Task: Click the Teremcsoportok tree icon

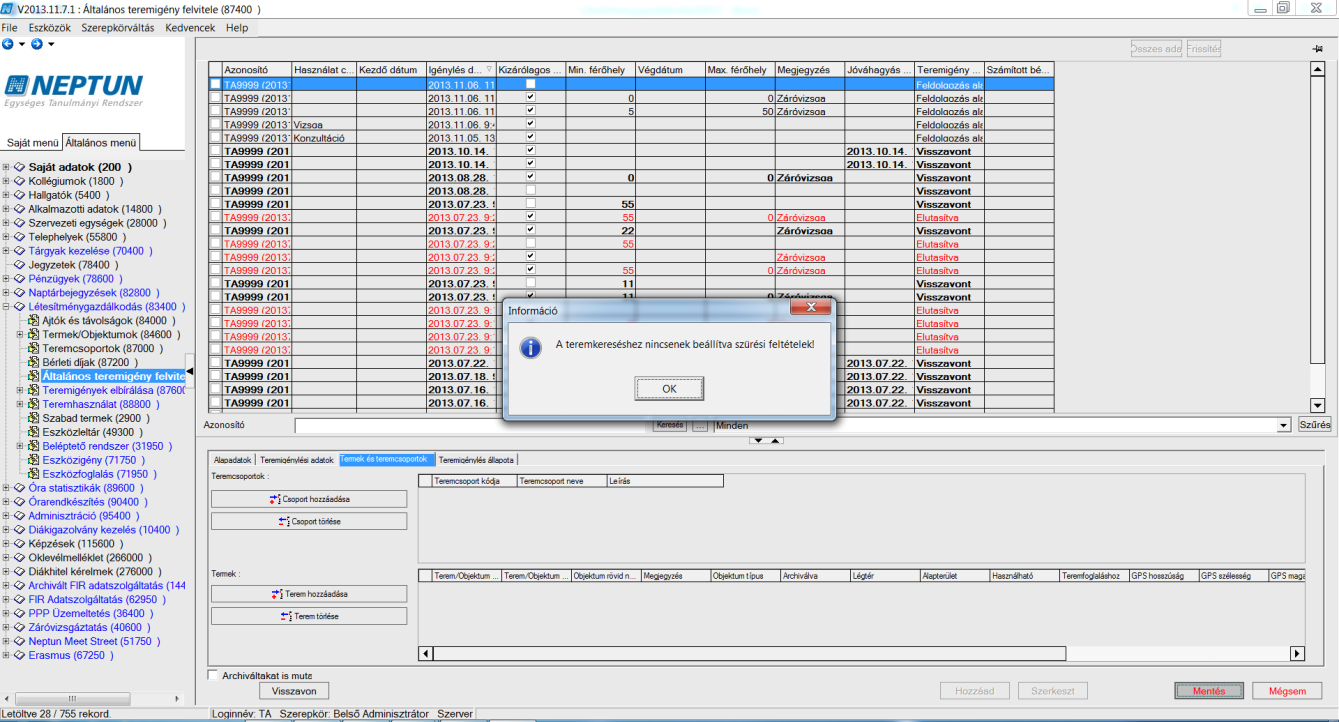Action: pos(34,349)
